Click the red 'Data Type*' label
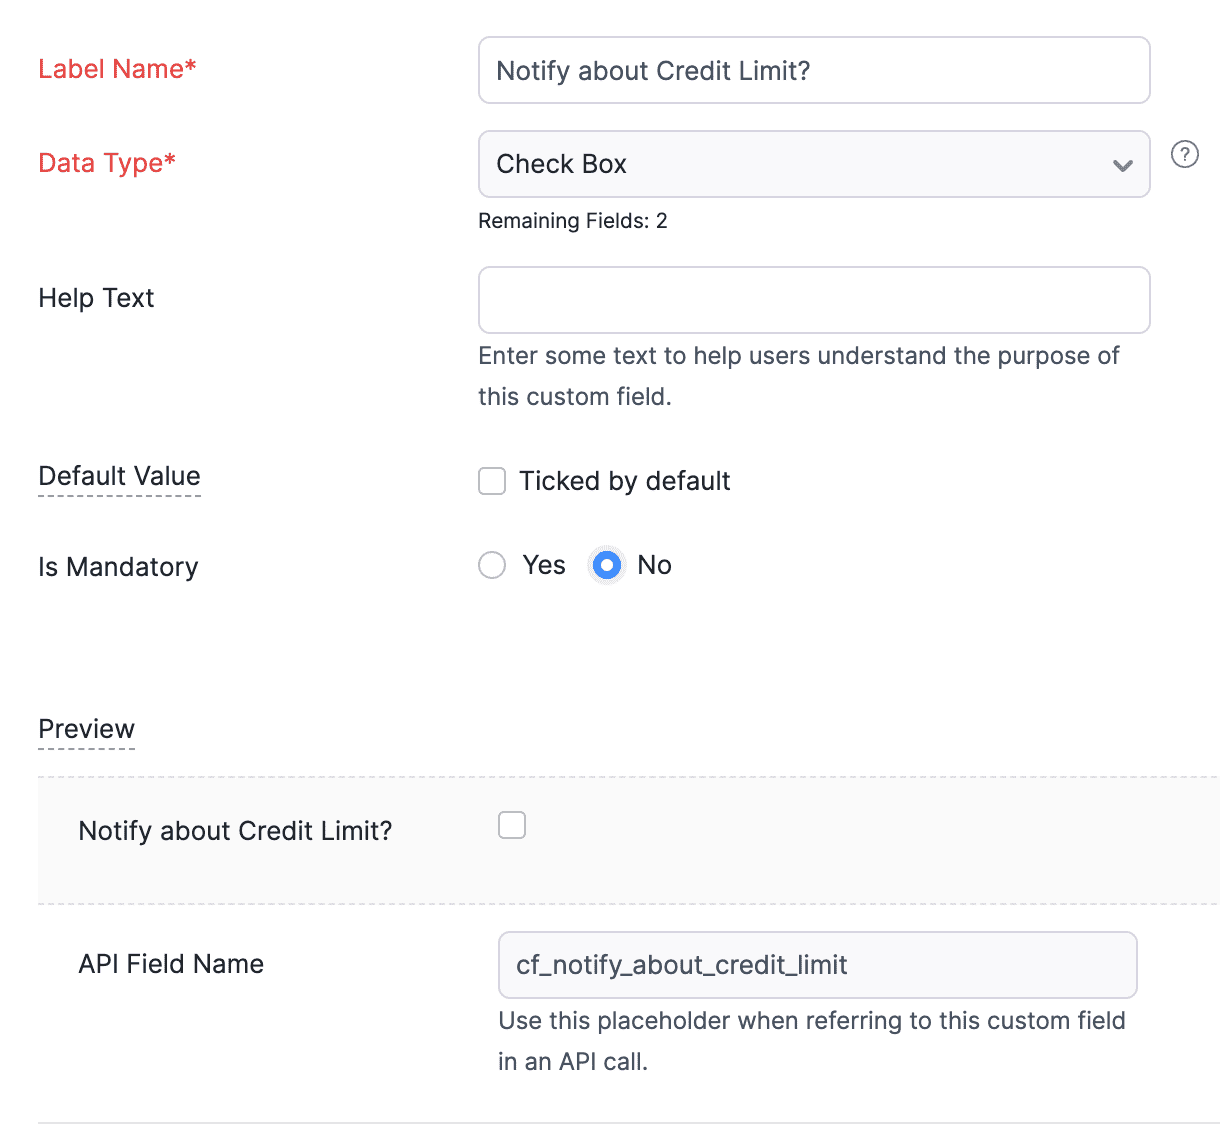The height and width of the screenshot is (1132, 1220). pyautogui.click(x=107, y=163)
